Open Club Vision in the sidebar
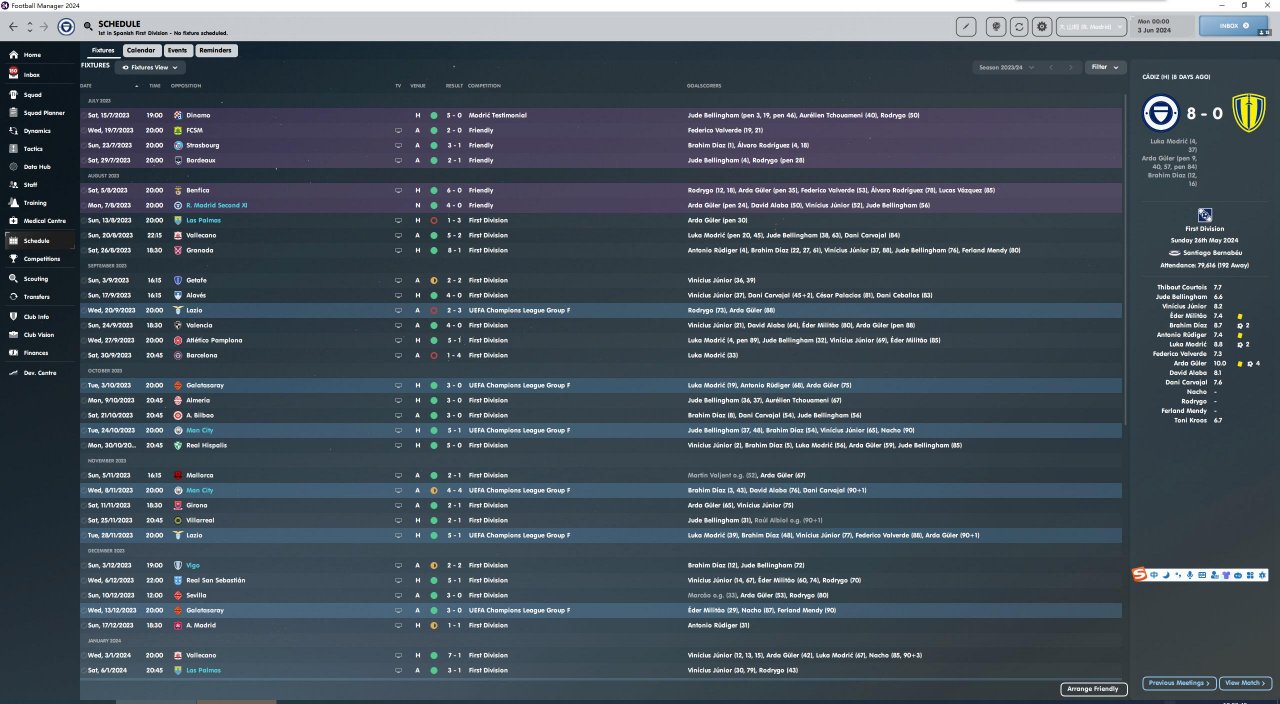The height and width of the screenshot is (704, 1280). click(x=38, y=335)
